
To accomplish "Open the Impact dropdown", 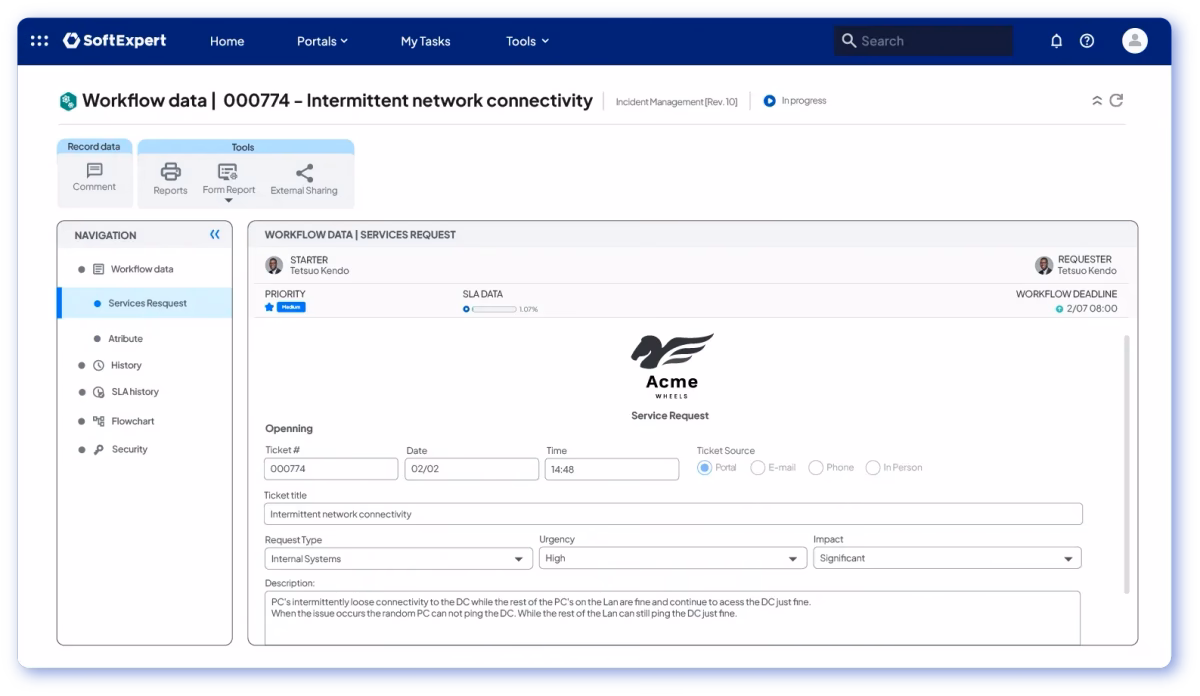I will coord(946,559).
